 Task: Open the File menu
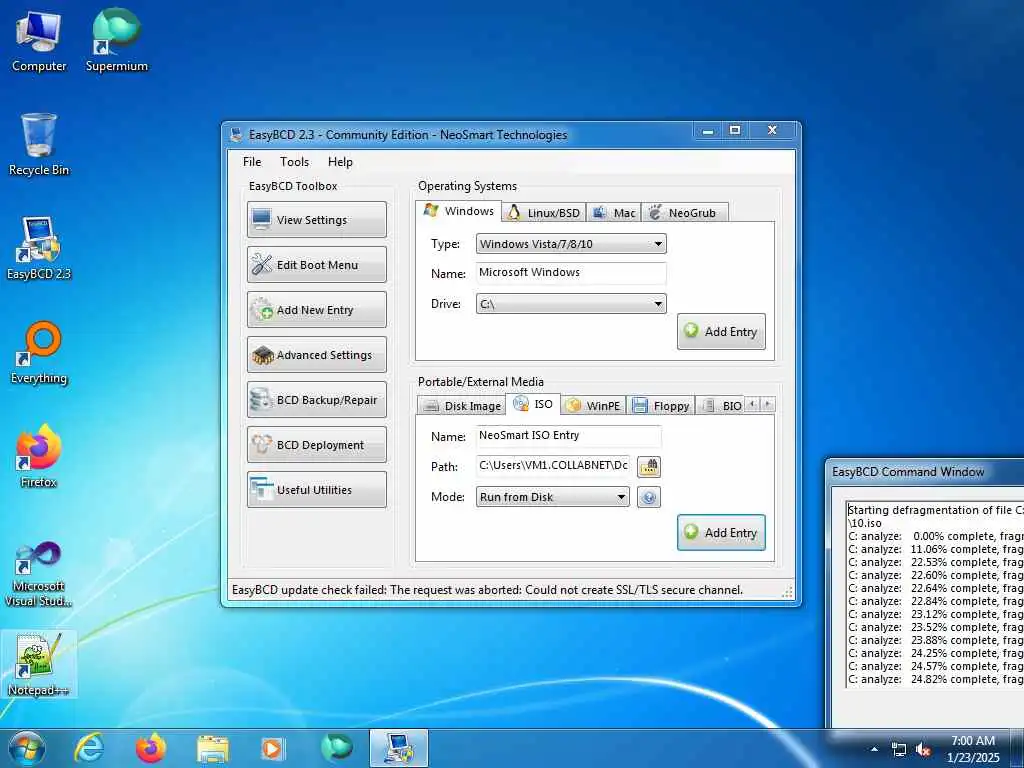tap(252, 162)
